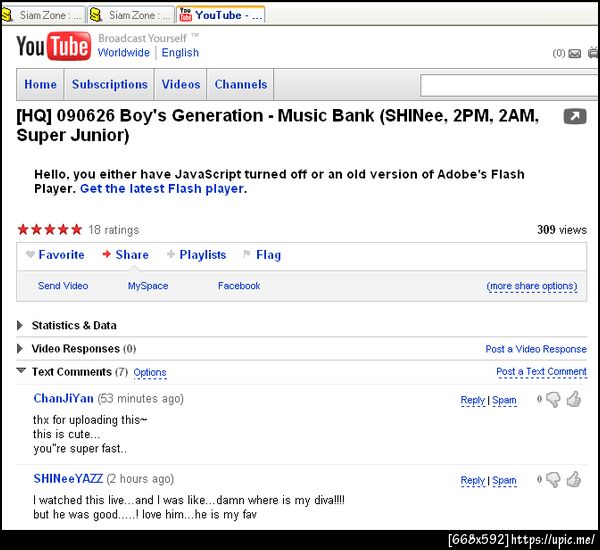Click in the search input field
Viewport: 600px width, 550px height.
tap(509, 85)
